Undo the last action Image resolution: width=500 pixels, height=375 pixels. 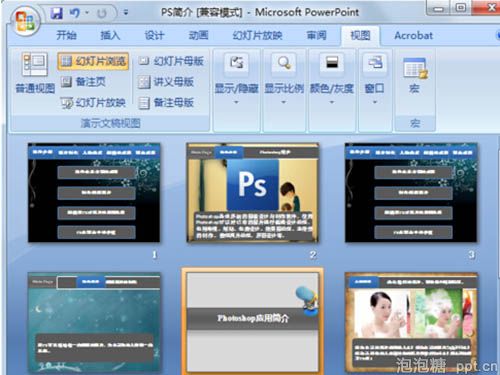tap(75, 13)
